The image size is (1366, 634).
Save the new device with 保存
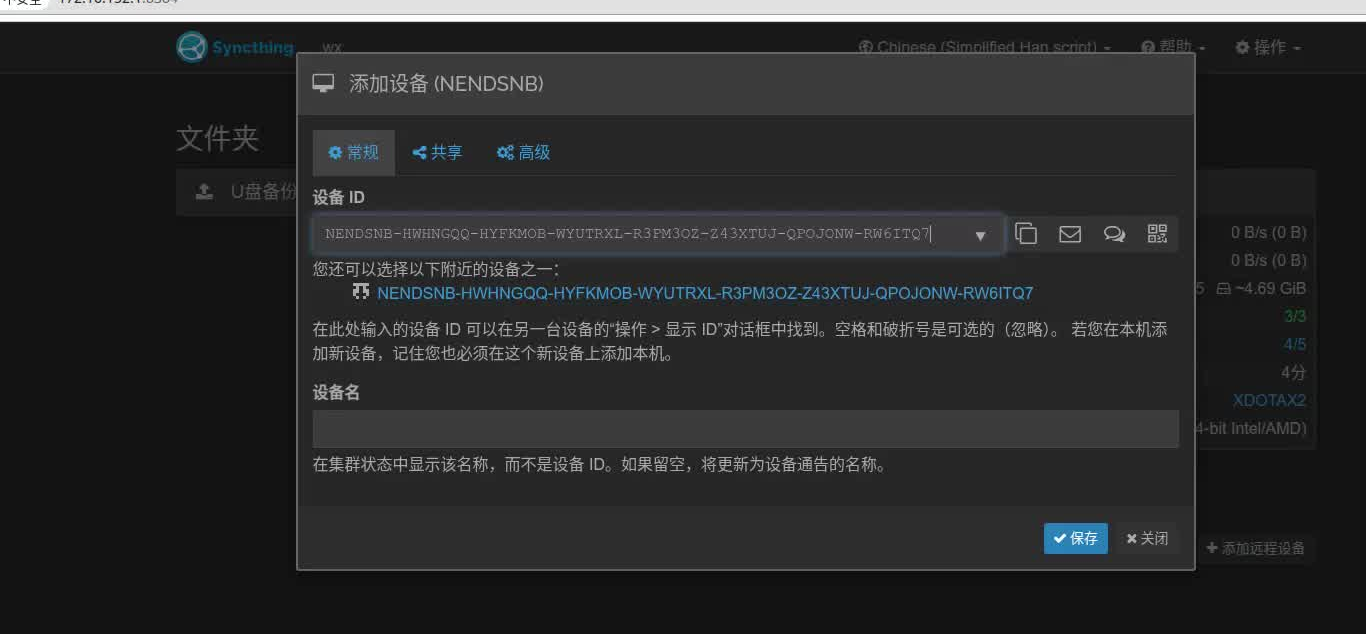tap(1075, 538)
